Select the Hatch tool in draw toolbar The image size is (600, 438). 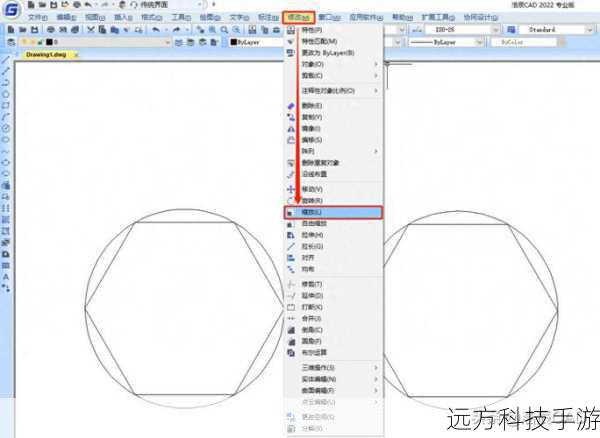click(x=6, y=220)
